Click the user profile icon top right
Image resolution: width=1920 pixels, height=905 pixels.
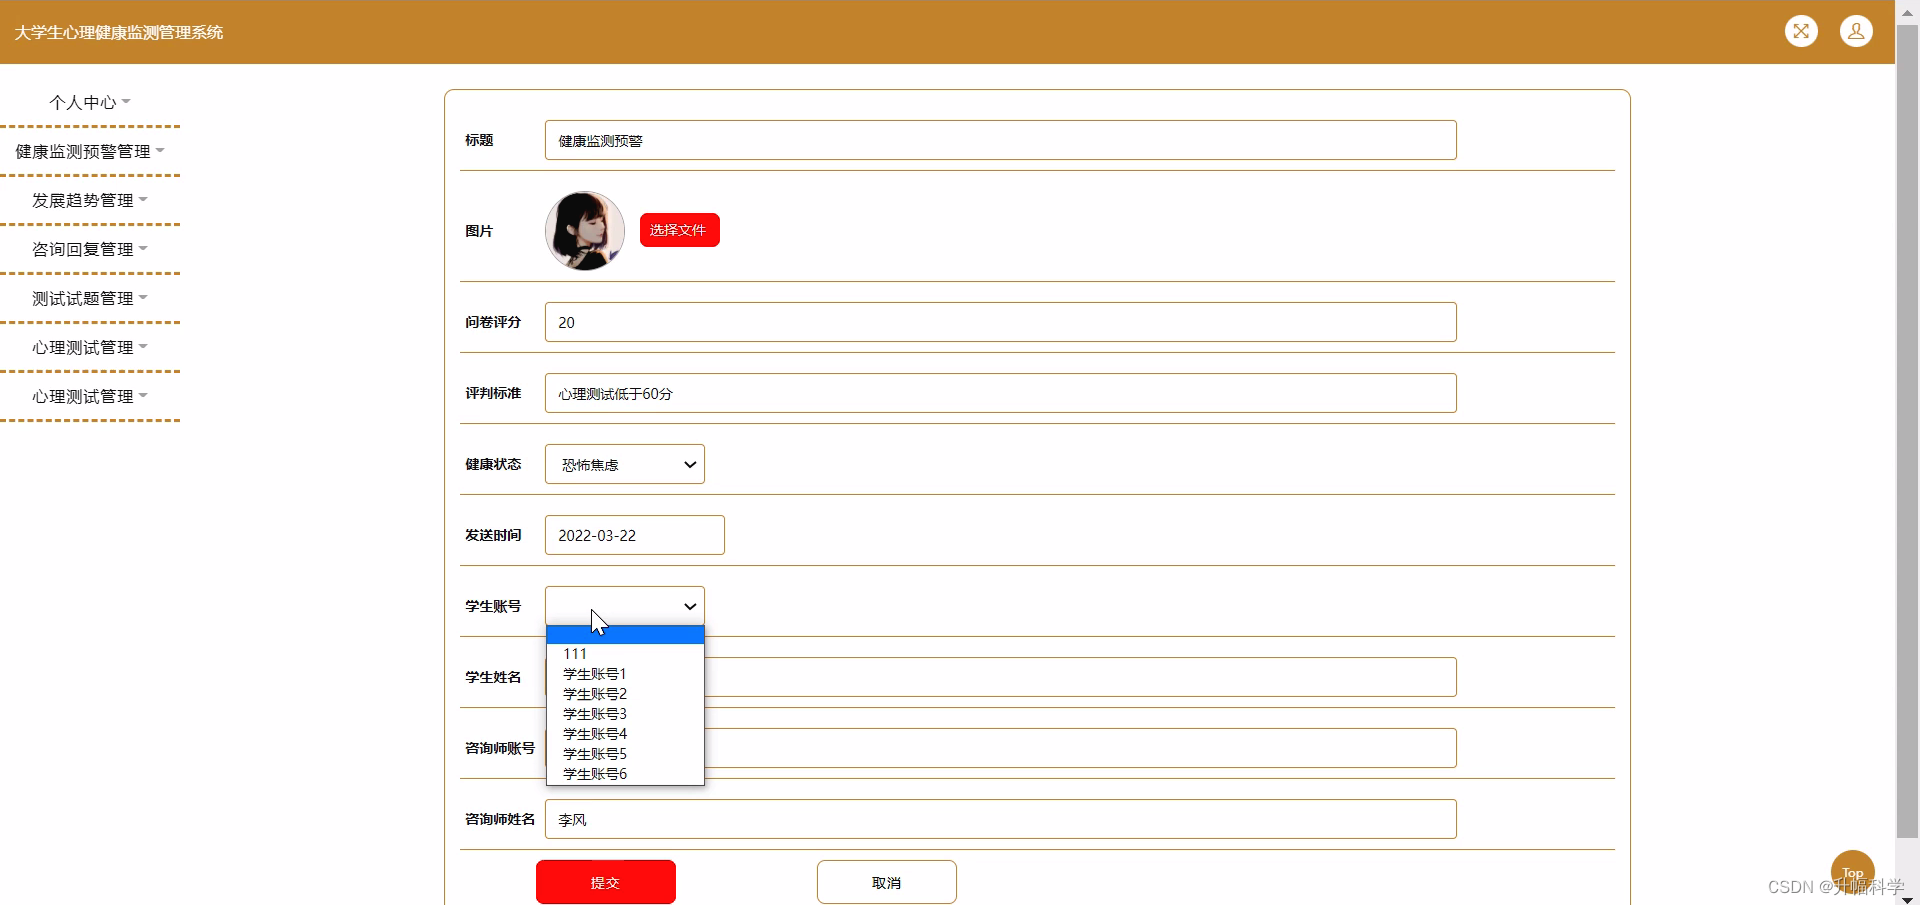tap(1857, 31)
